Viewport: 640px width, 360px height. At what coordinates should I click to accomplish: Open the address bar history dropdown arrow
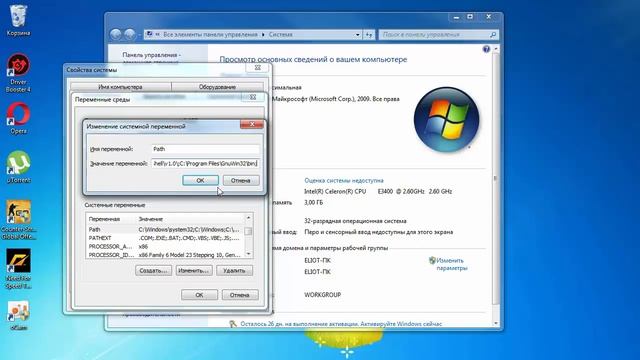pos(358,35)
